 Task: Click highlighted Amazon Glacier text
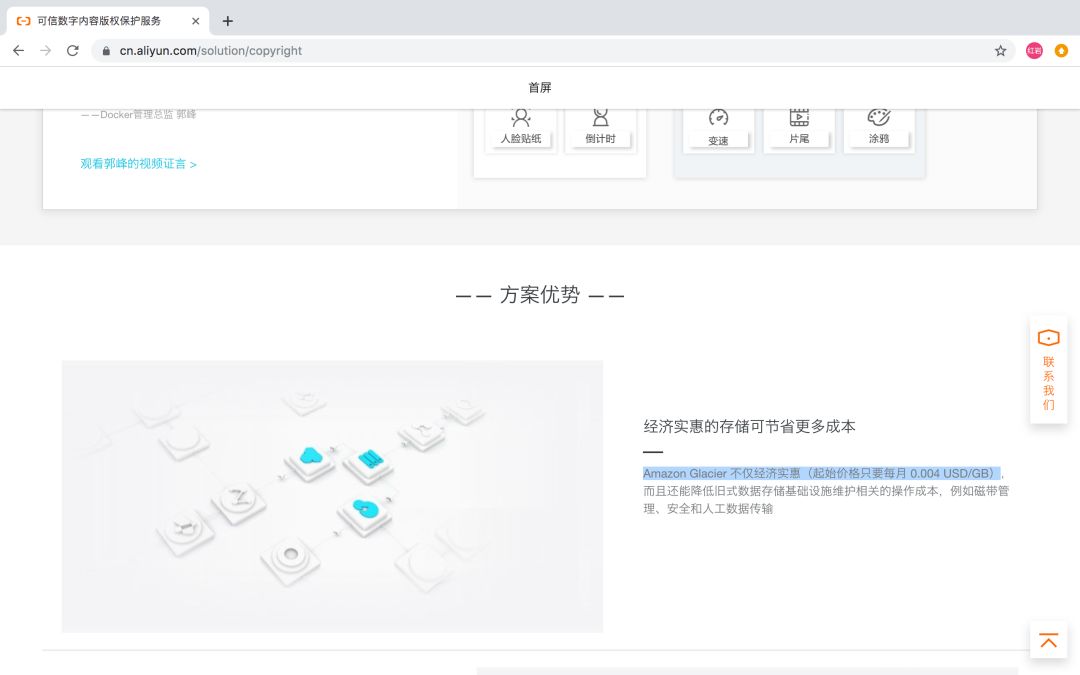pyautogui.click(x=822, y=473)
